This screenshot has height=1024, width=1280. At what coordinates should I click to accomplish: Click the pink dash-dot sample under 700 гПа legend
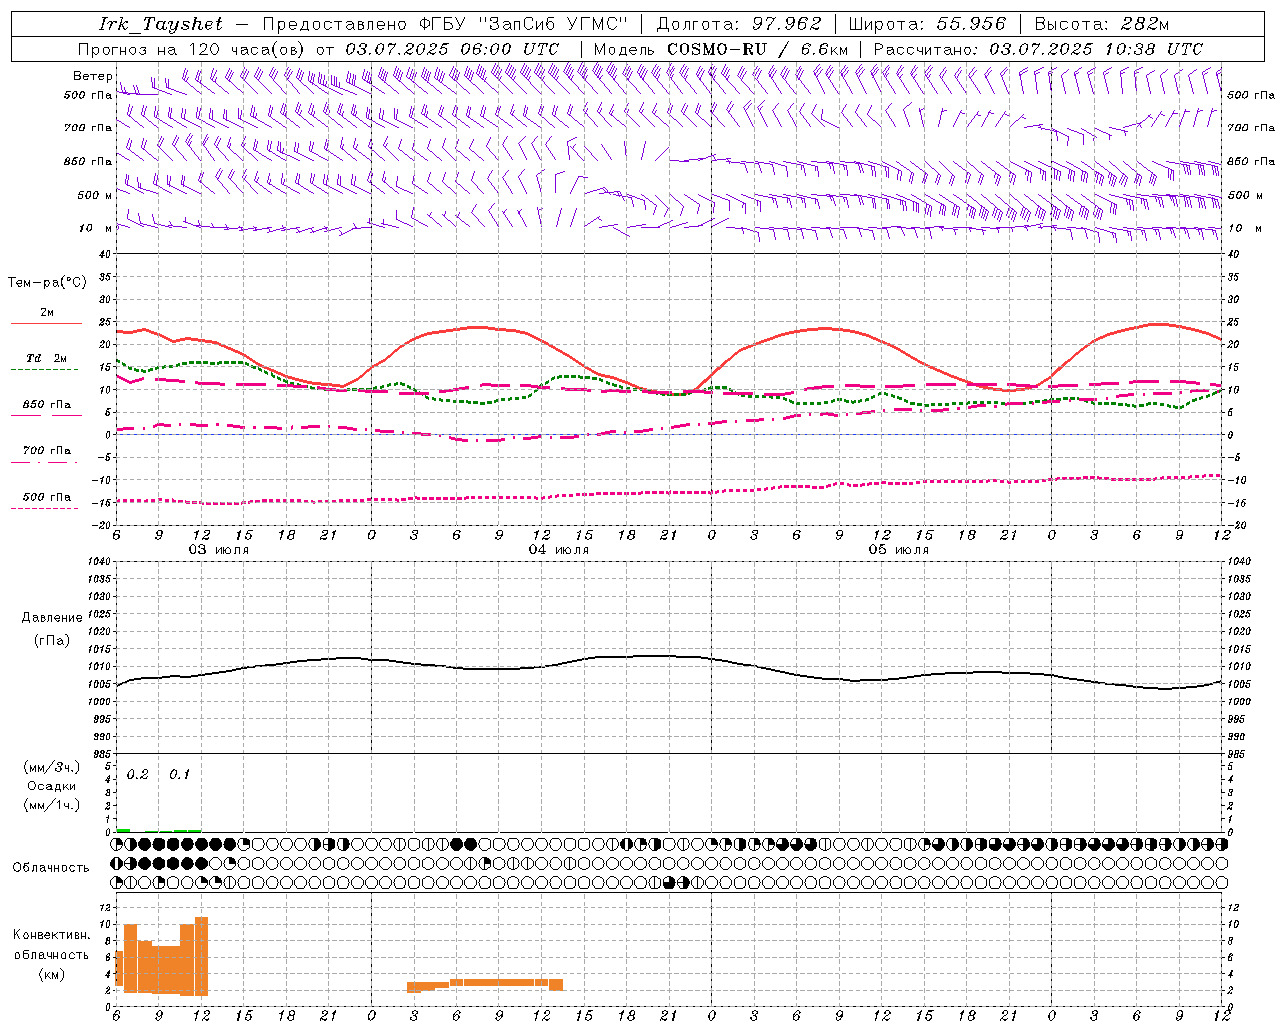click(x=44, y=462)
